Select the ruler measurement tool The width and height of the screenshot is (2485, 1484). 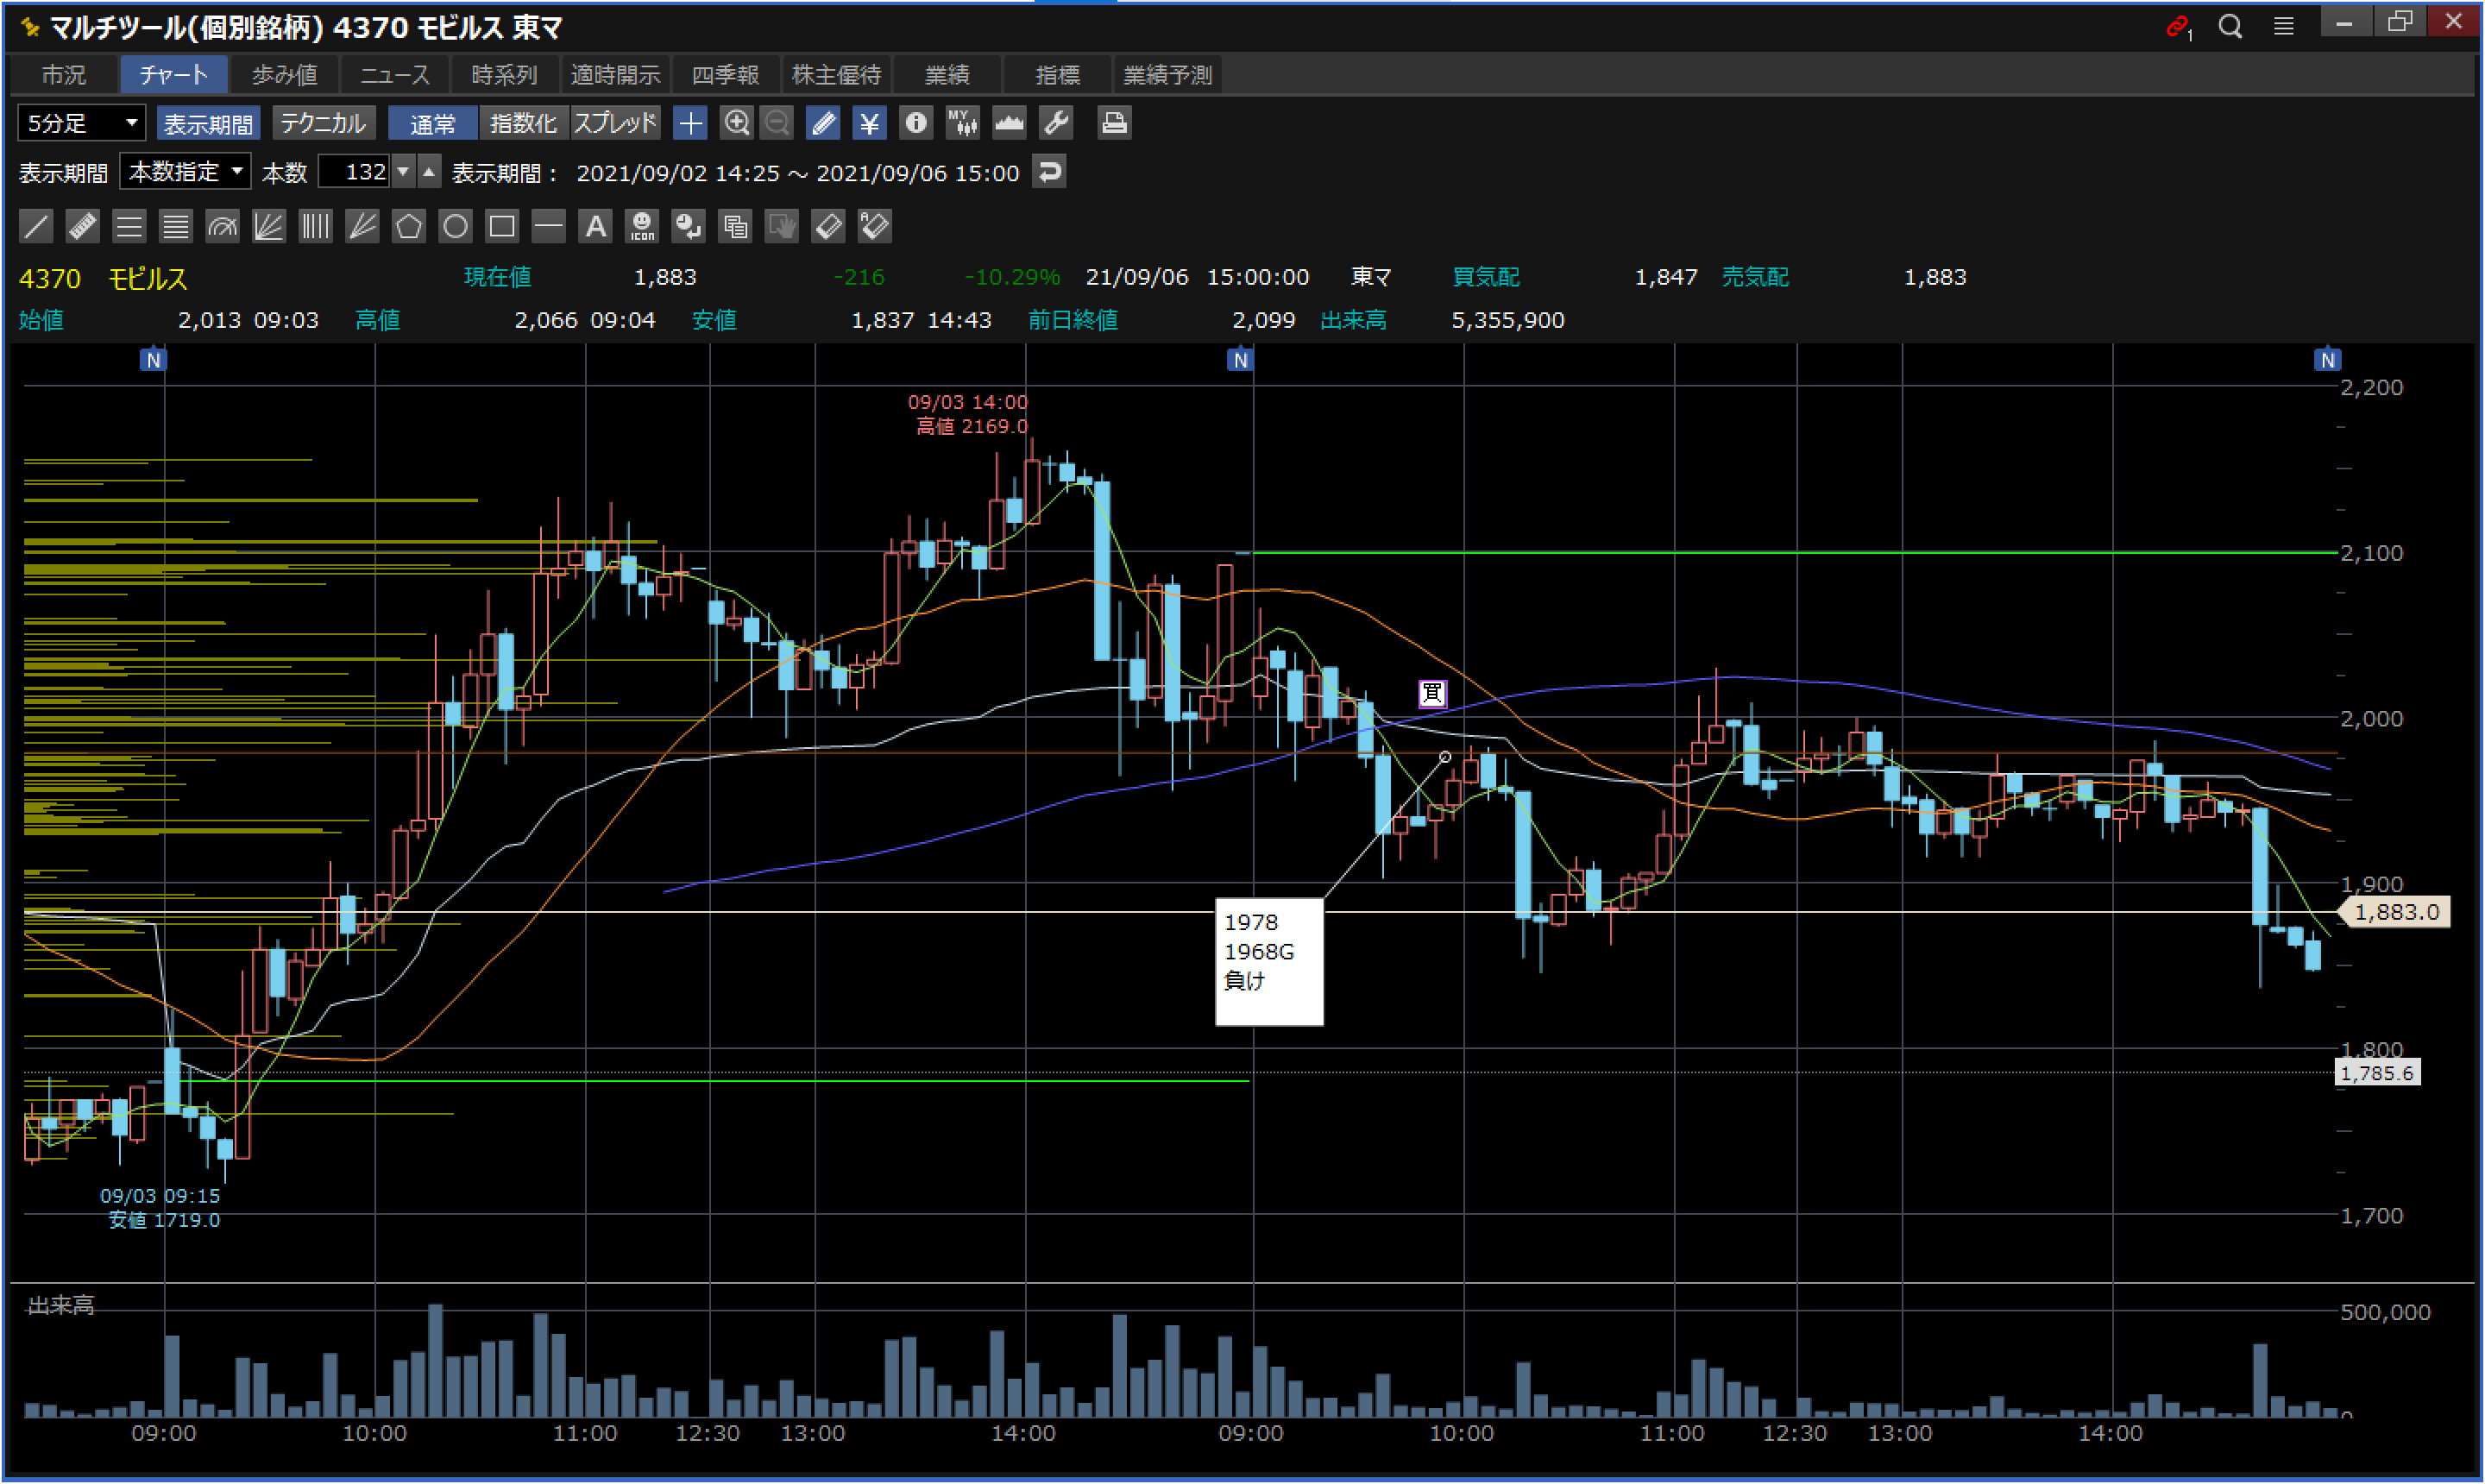pos(83,227)
